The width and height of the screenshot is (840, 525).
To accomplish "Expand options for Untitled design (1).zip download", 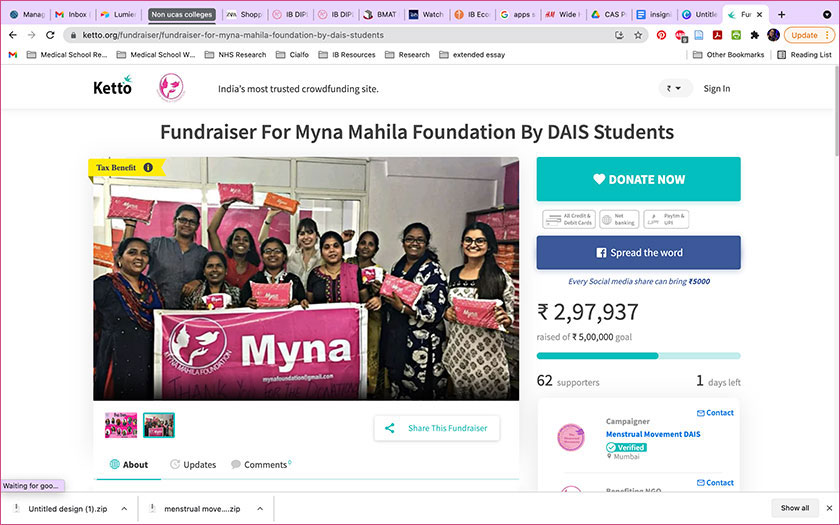I will click(124, 509).
